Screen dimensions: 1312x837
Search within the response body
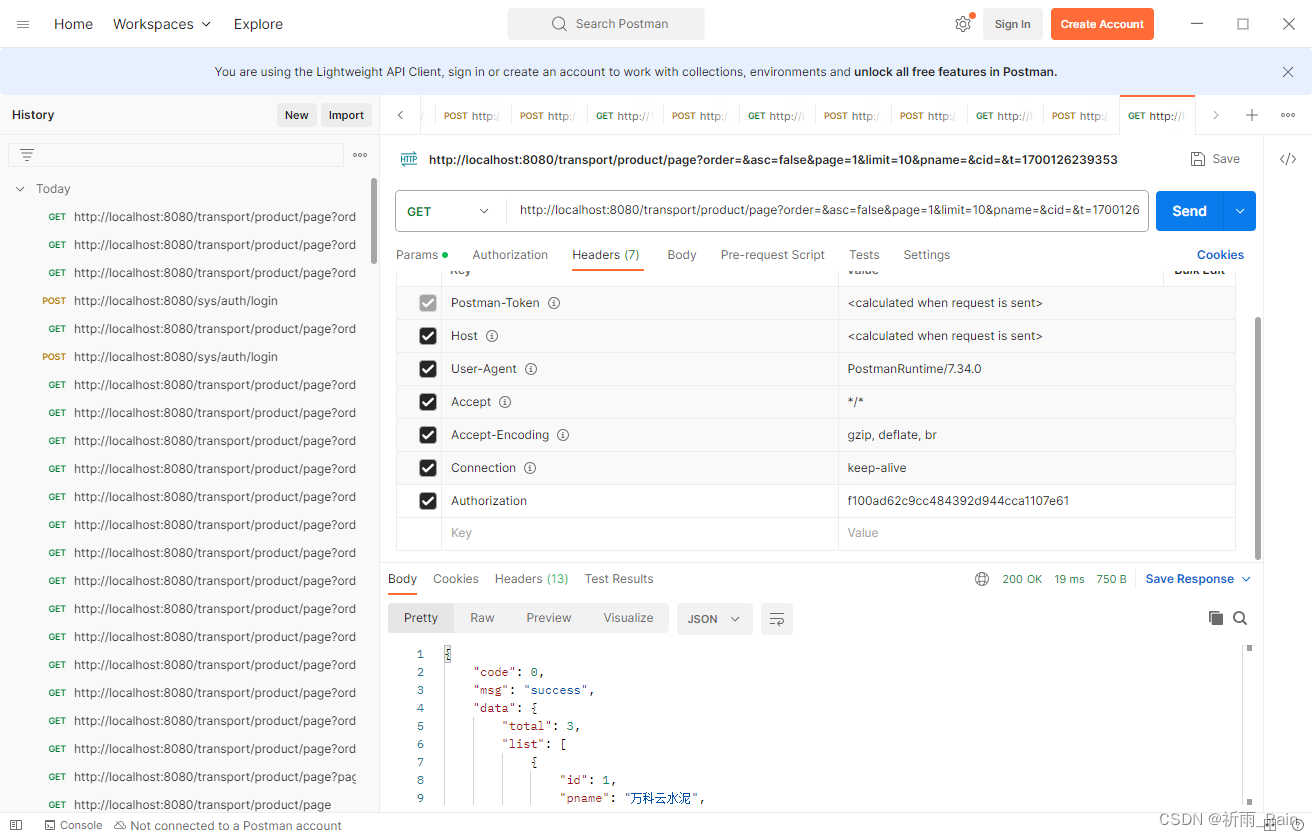tap(1240, 618)
